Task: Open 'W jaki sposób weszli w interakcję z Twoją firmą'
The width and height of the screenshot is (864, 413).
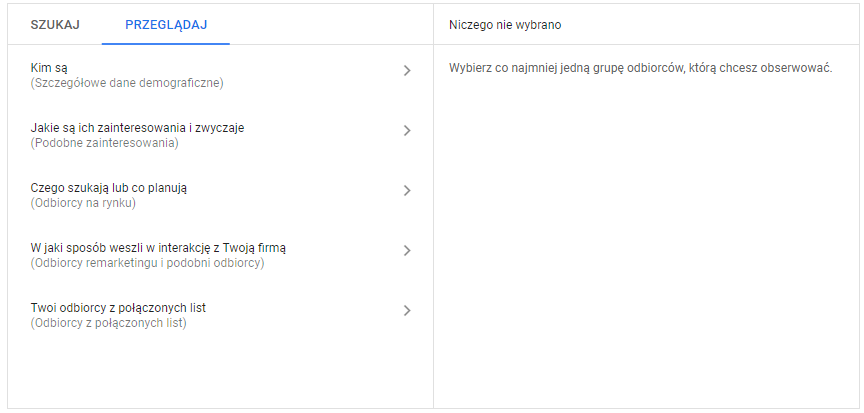Action: click(x=158, y=248)
